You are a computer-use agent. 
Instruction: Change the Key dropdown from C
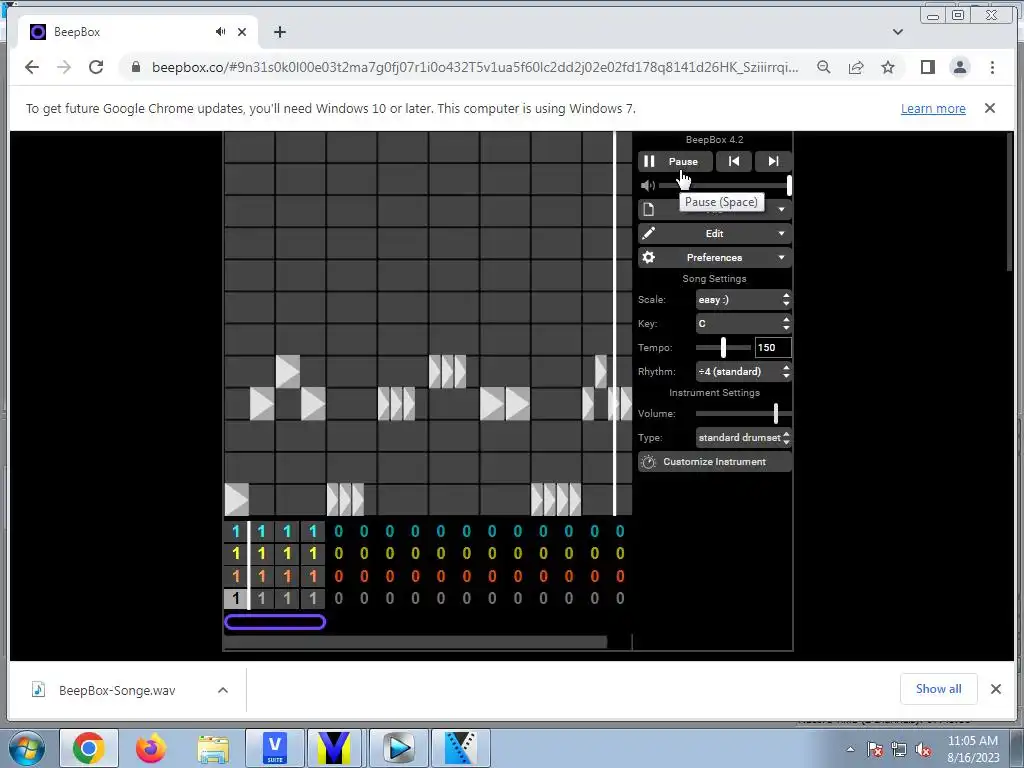[743, 323]
